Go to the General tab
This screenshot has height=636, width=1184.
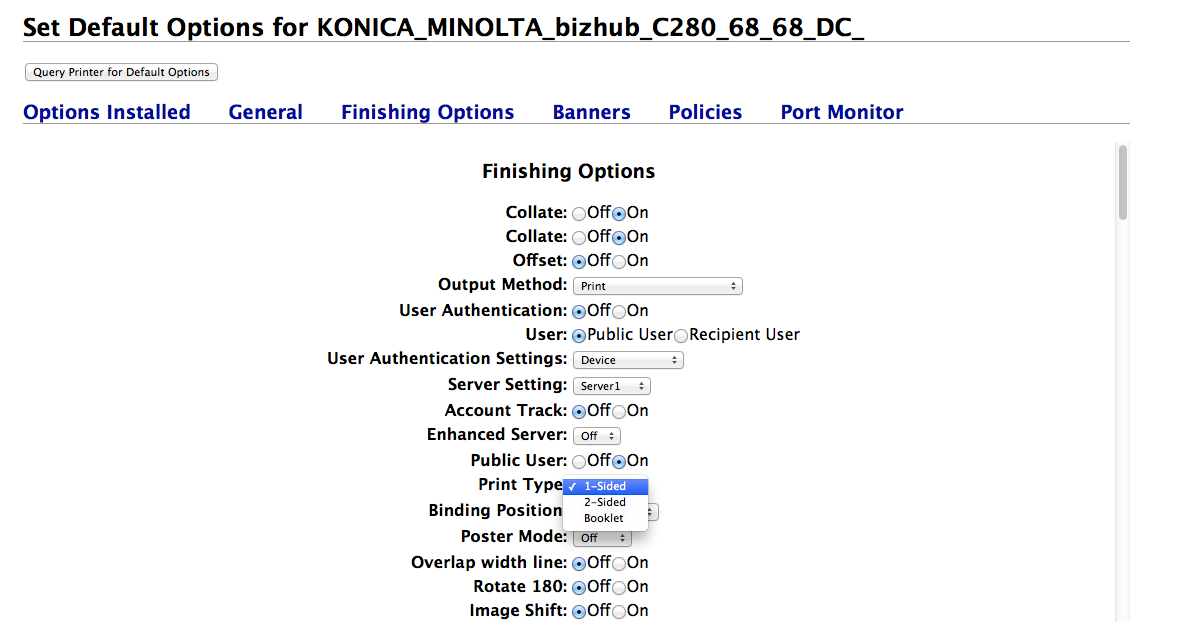click(x=266, y=112)
